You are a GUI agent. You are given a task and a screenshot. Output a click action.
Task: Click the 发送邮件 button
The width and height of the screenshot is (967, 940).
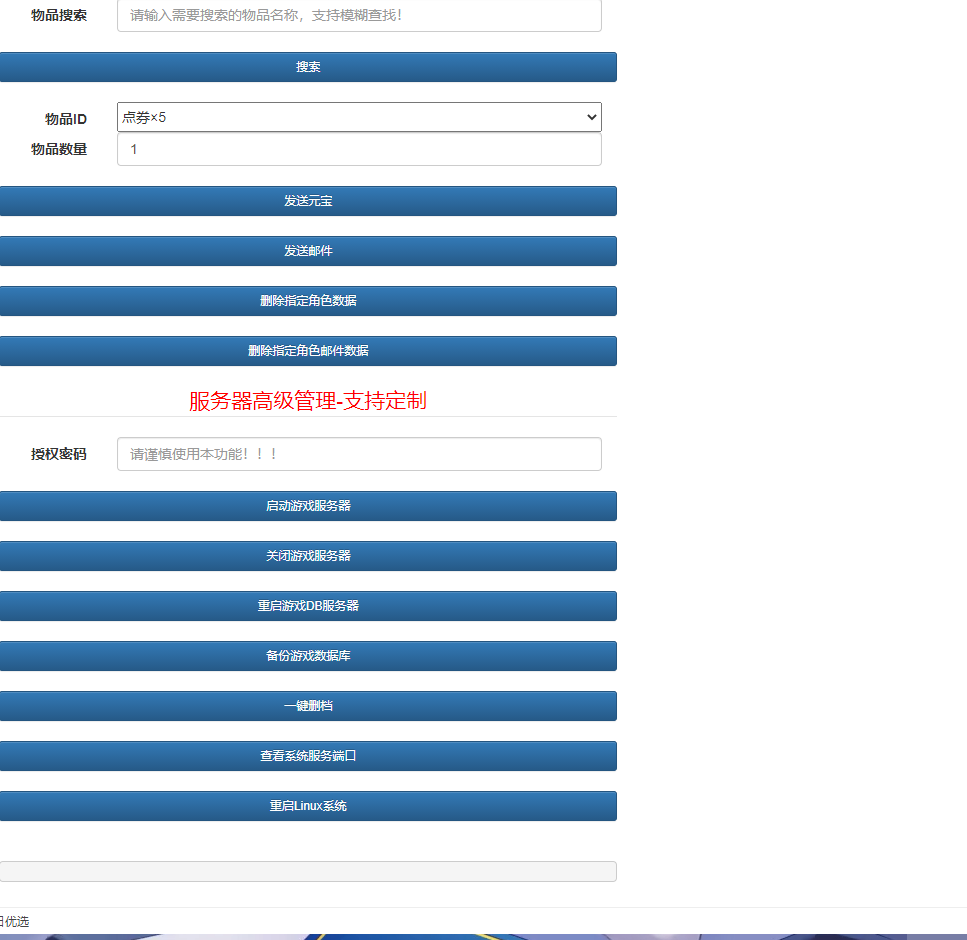point(308,251)
